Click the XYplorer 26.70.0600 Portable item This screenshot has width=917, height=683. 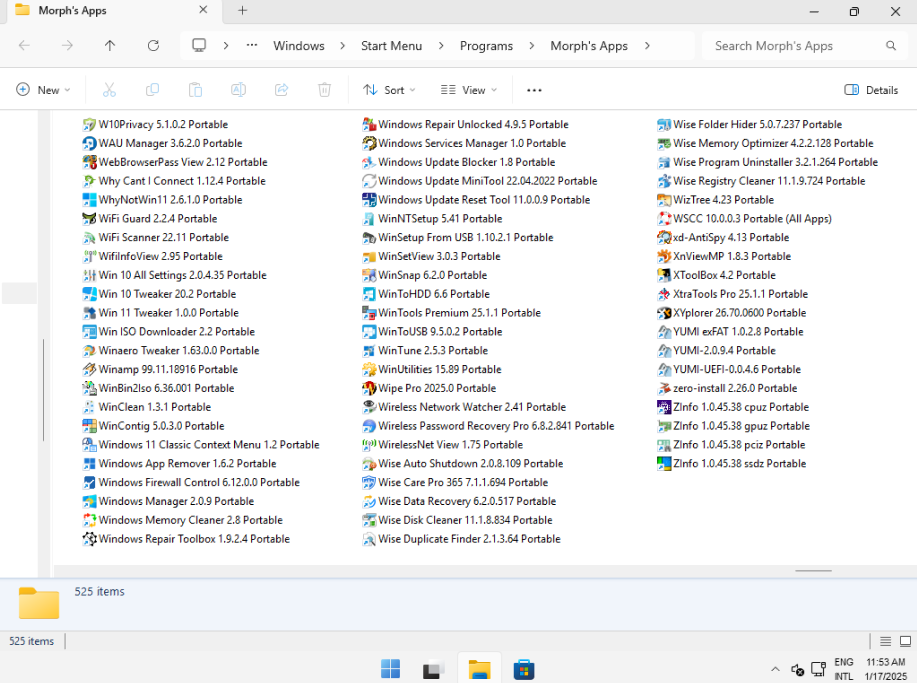point(738,313)
